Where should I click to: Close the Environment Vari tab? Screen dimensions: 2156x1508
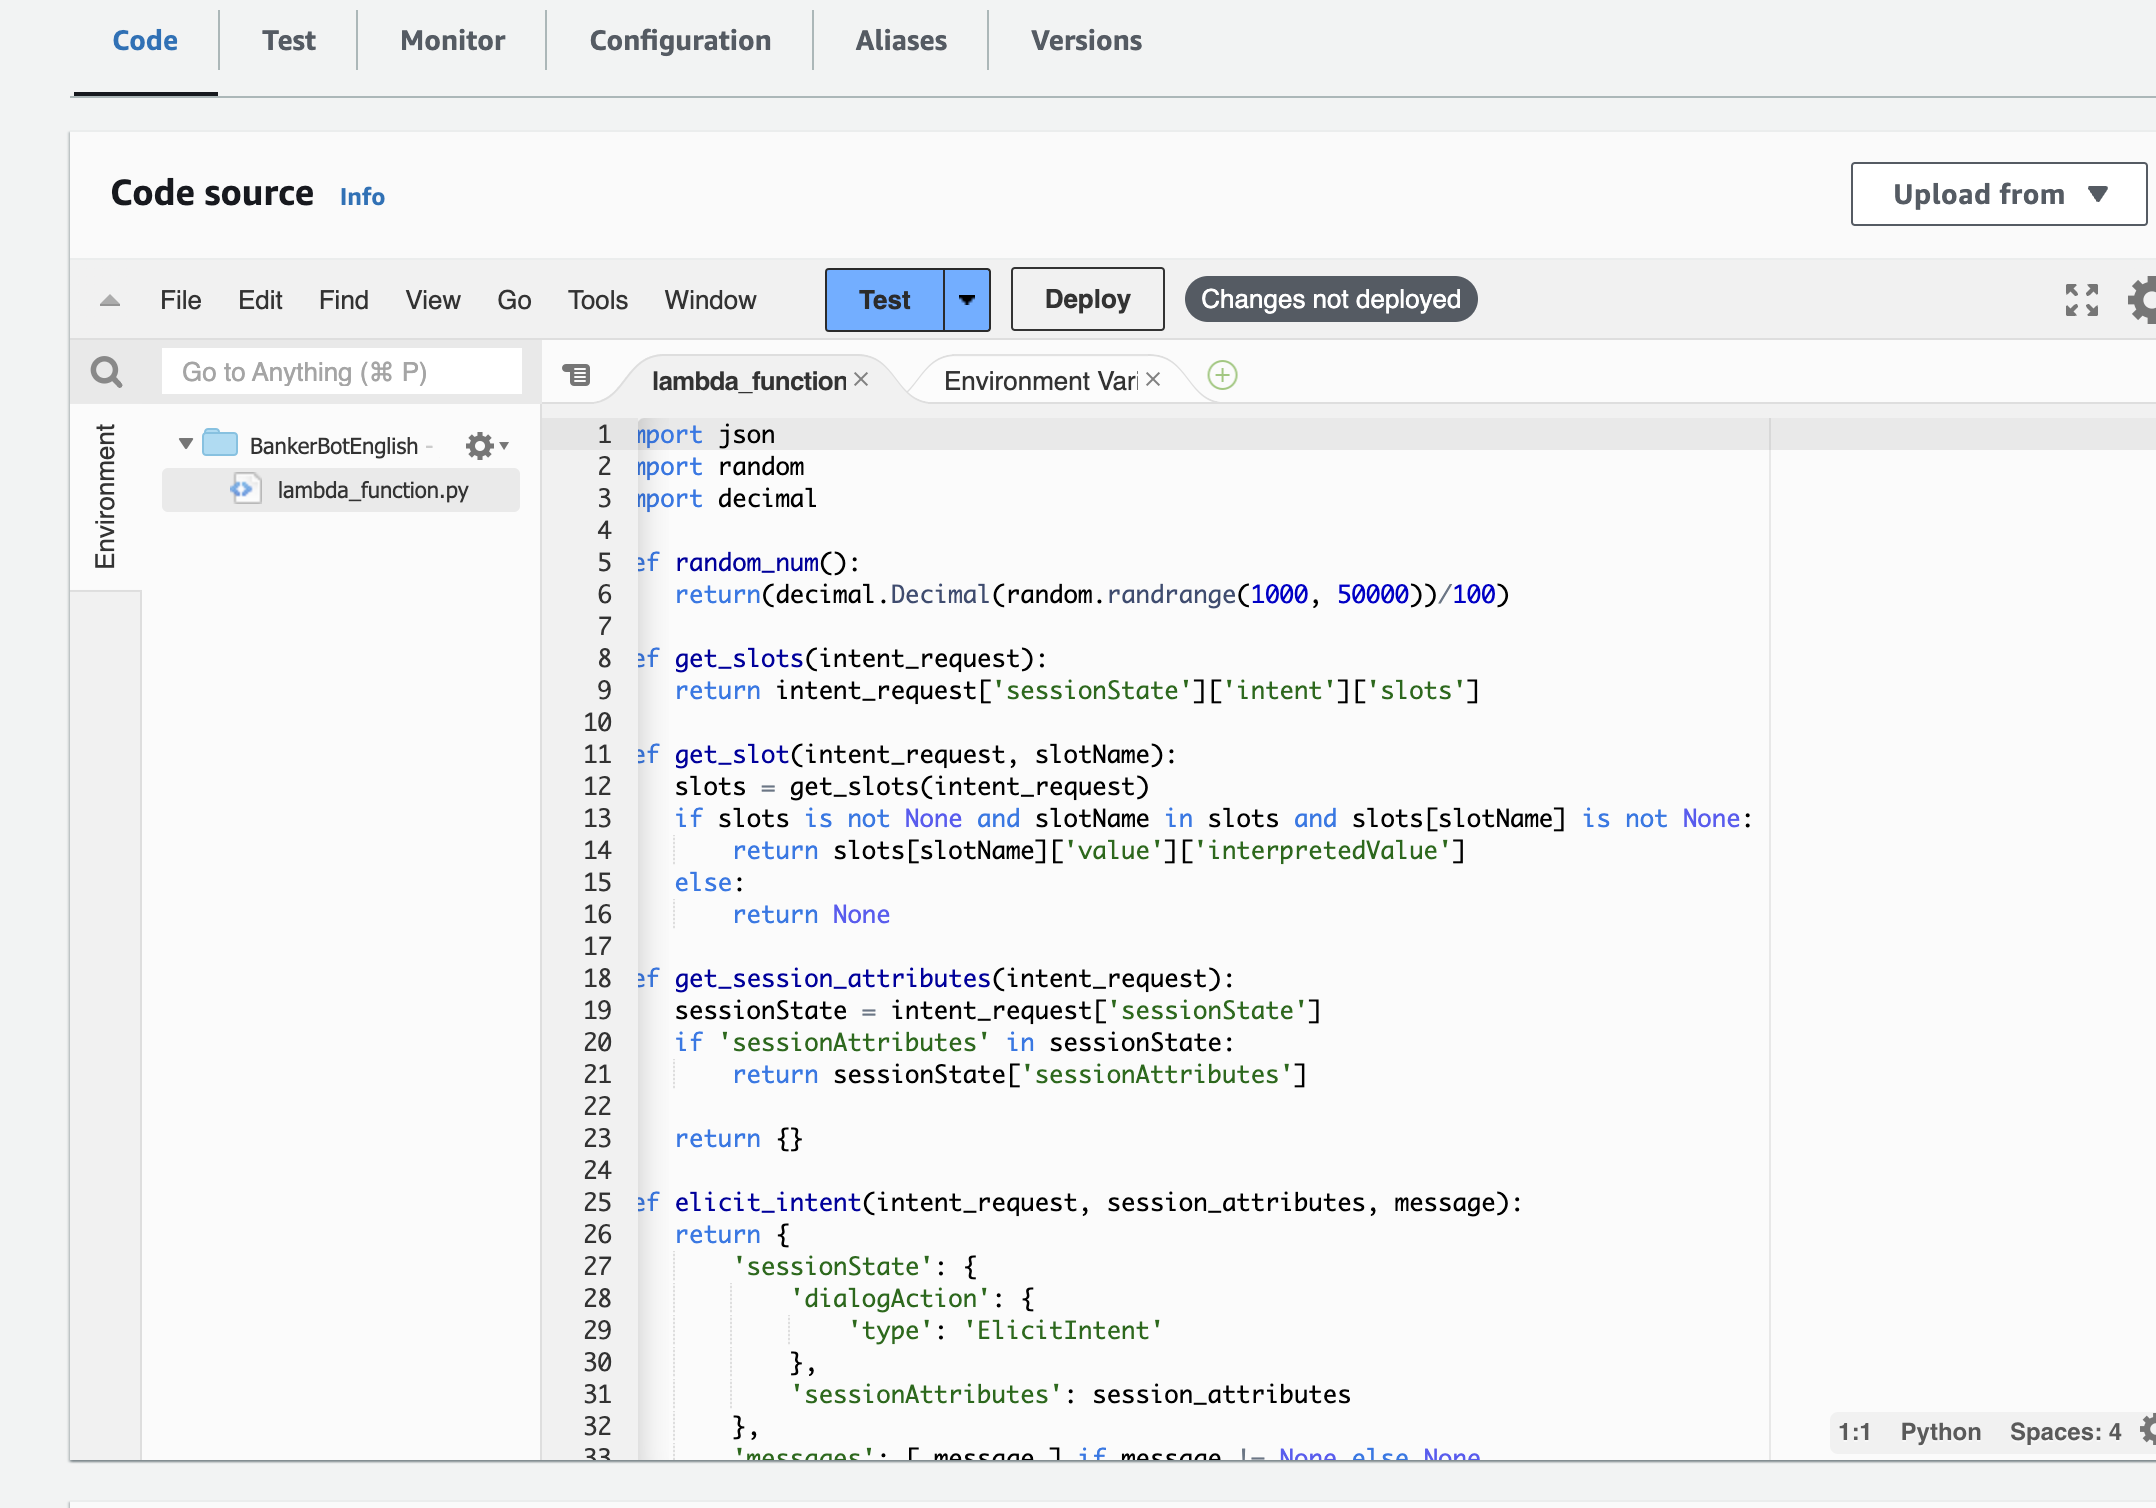tap(1153, 380)
